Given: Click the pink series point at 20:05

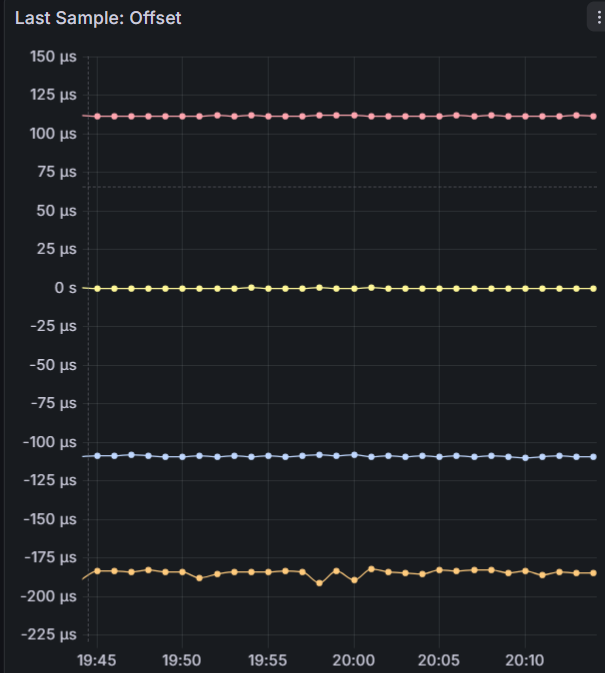Looking at the screenshot, I should tap(439, 116).
